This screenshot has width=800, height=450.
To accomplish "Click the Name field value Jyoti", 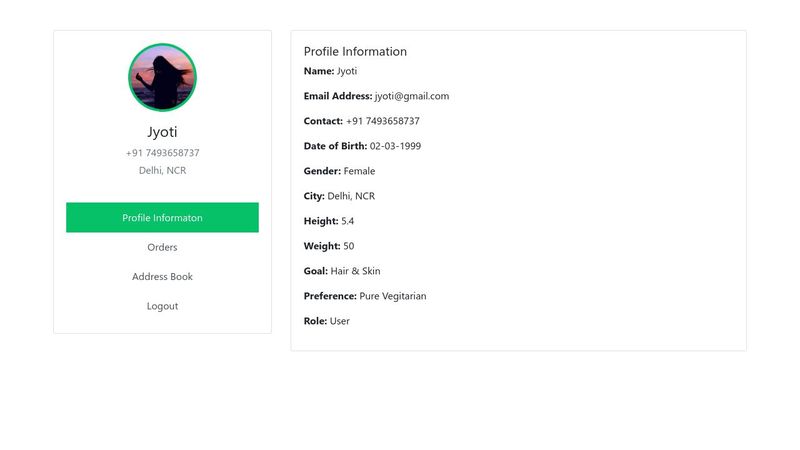I will 347,71.
